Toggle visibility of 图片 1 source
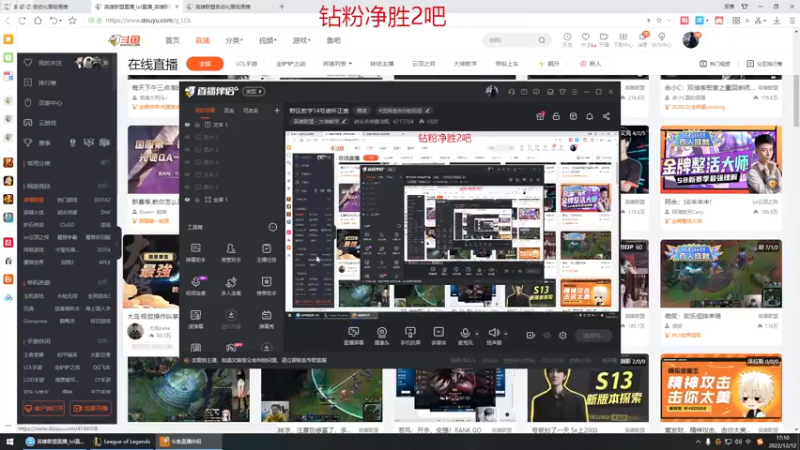 (x=187, y=187)
